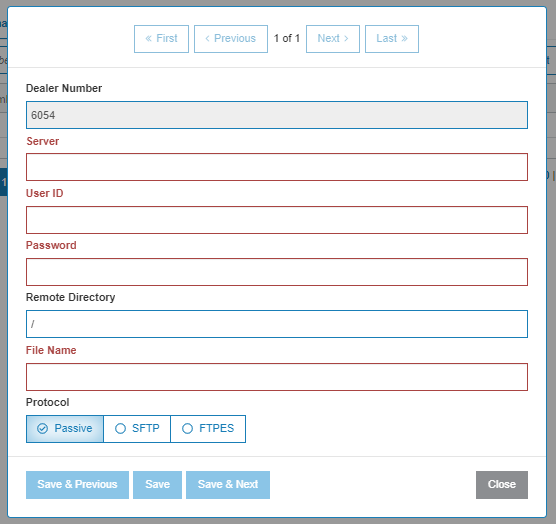The width and height of the screenshot is (556, 524).
Task: Save the FTP settings
Action: [157, 485]
